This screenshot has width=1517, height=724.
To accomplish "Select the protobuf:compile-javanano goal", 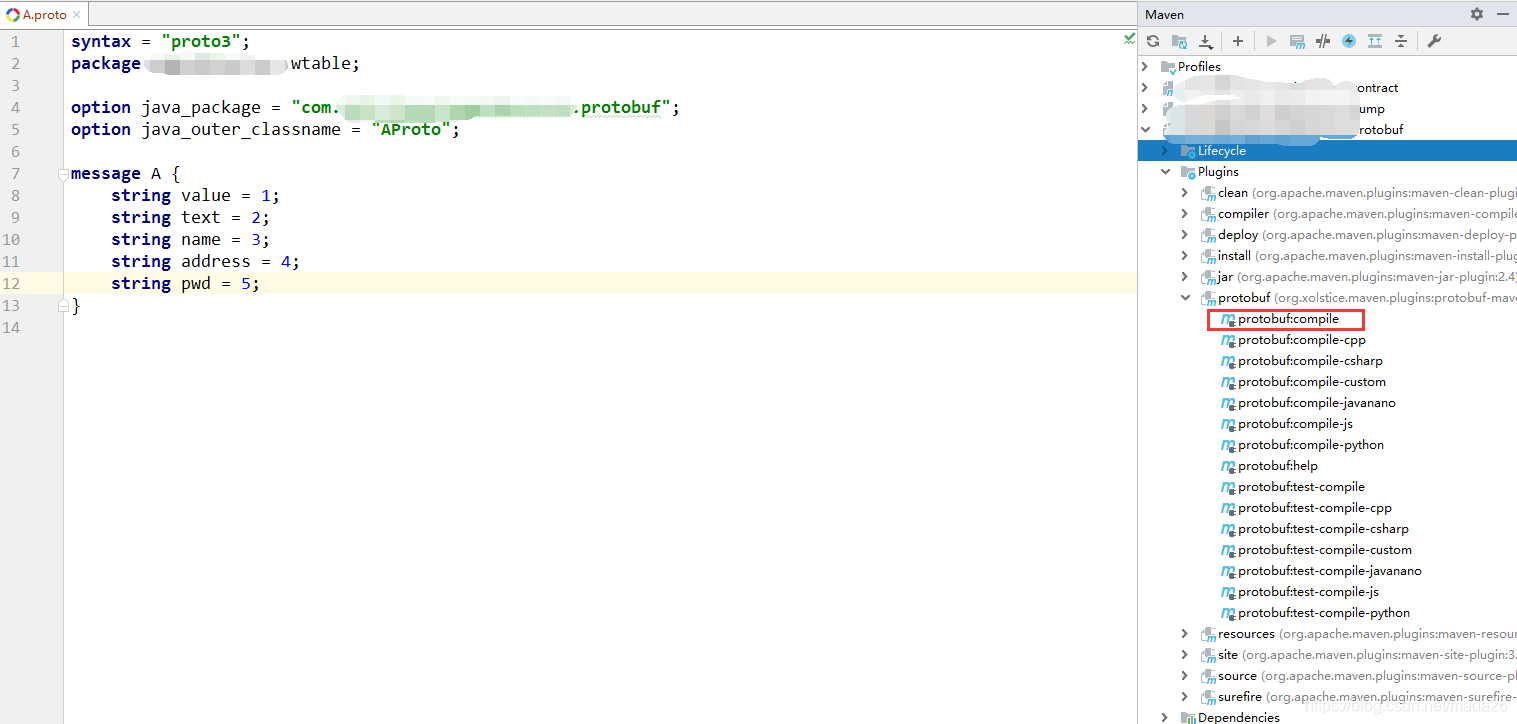I will pyautogui.click(x=1317, y=403).
